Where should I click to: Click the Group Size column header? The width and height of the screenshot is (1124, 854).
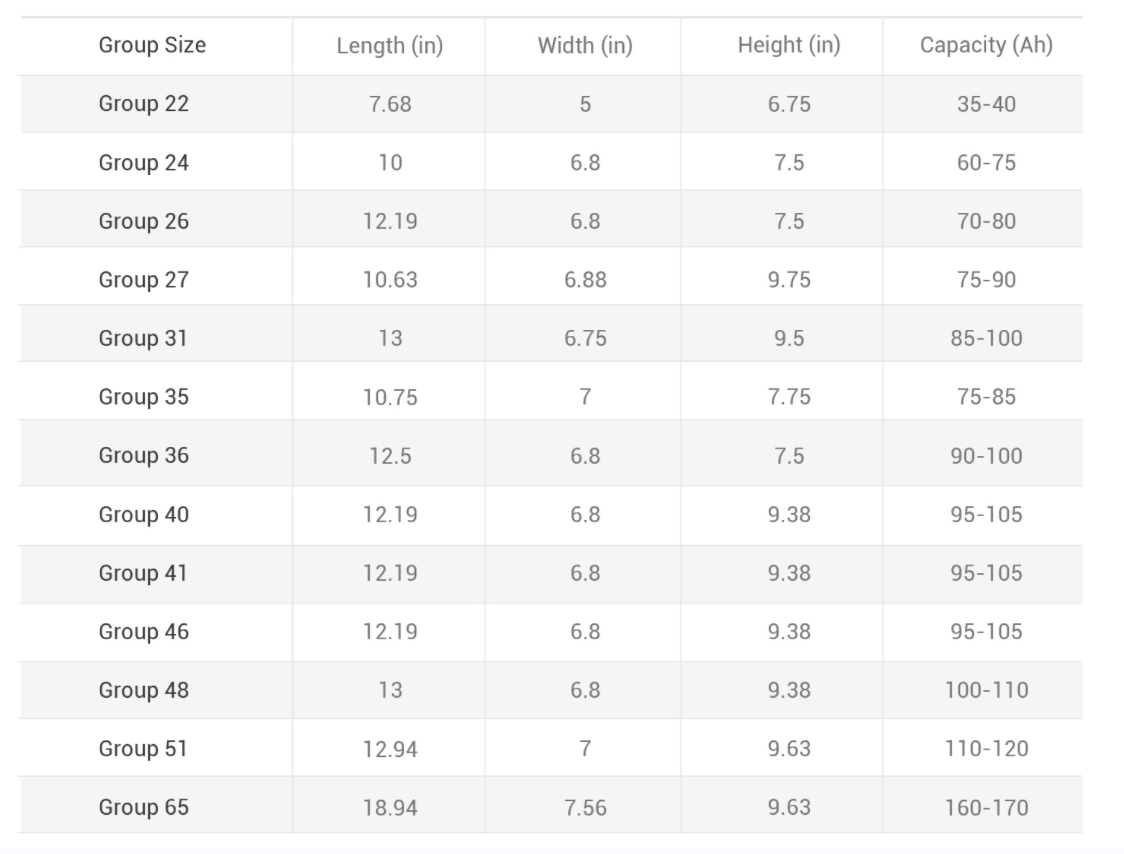click(152, 45)
